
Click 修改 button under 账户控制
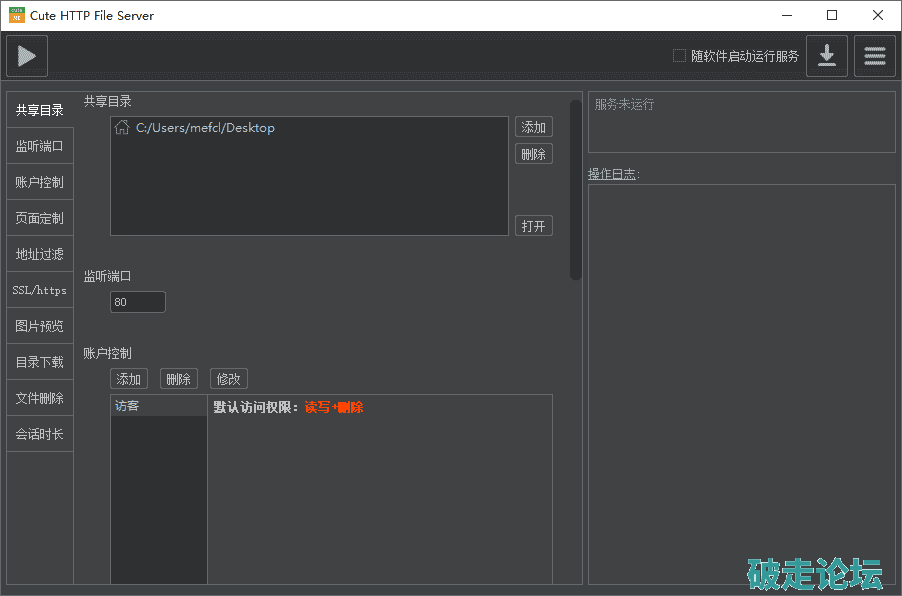(229, 379)
